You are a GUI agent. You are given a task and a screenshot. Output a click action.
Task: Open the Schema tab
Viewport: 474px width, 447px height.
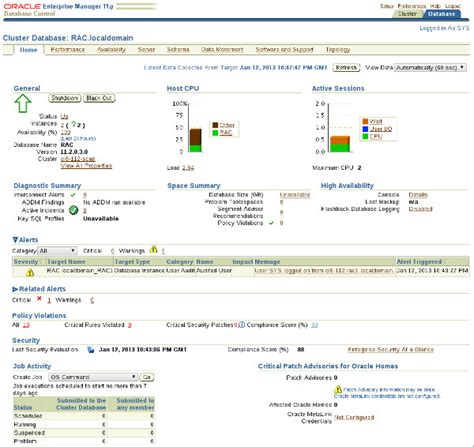click(x=178, y=49)
